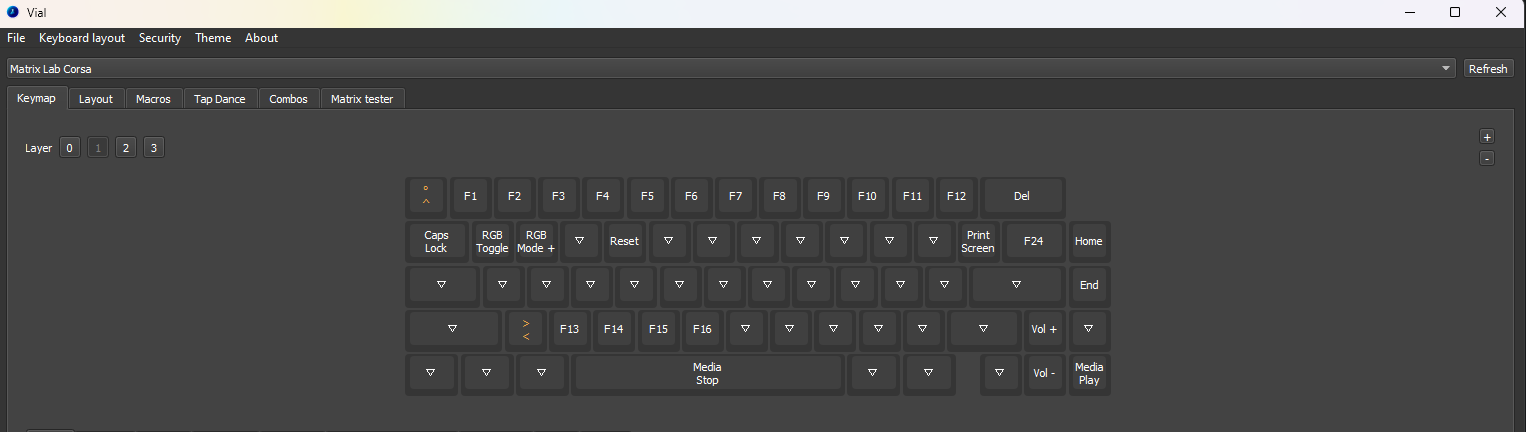The image size is (1526, 432).
Task: Select layer 1
Action: click(x=97, y=148)
